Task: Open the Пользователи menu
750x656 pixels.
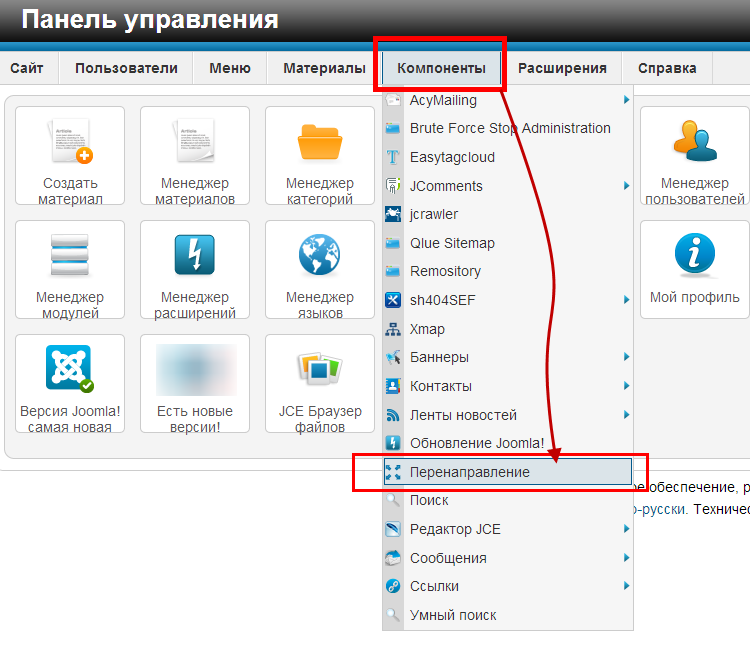Action: click(x=126, y=68)
